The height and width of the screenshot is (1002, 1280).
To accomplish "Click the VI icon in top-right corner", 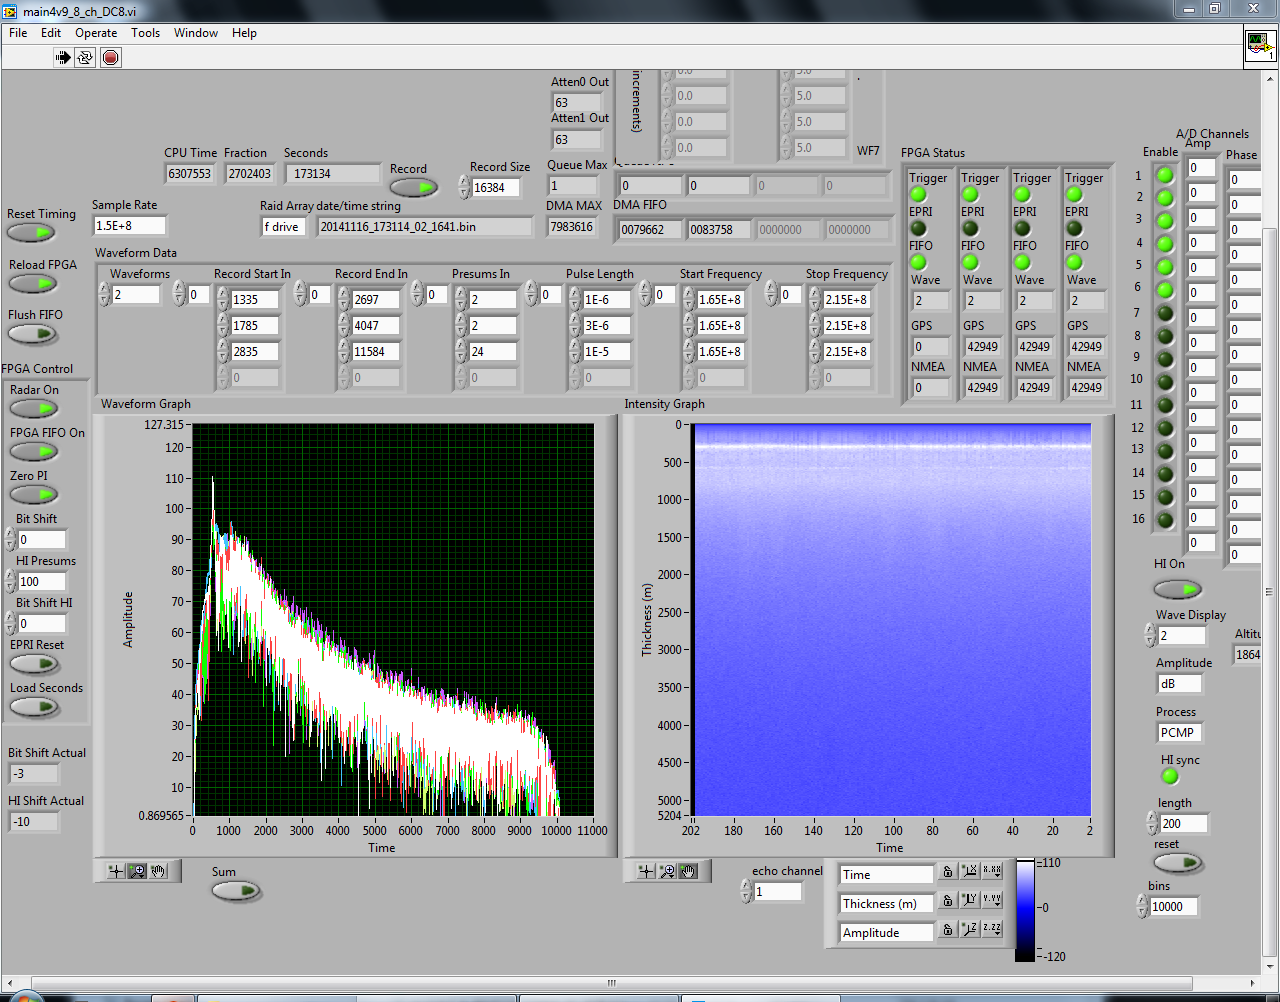I will [x=1258, y=46].
